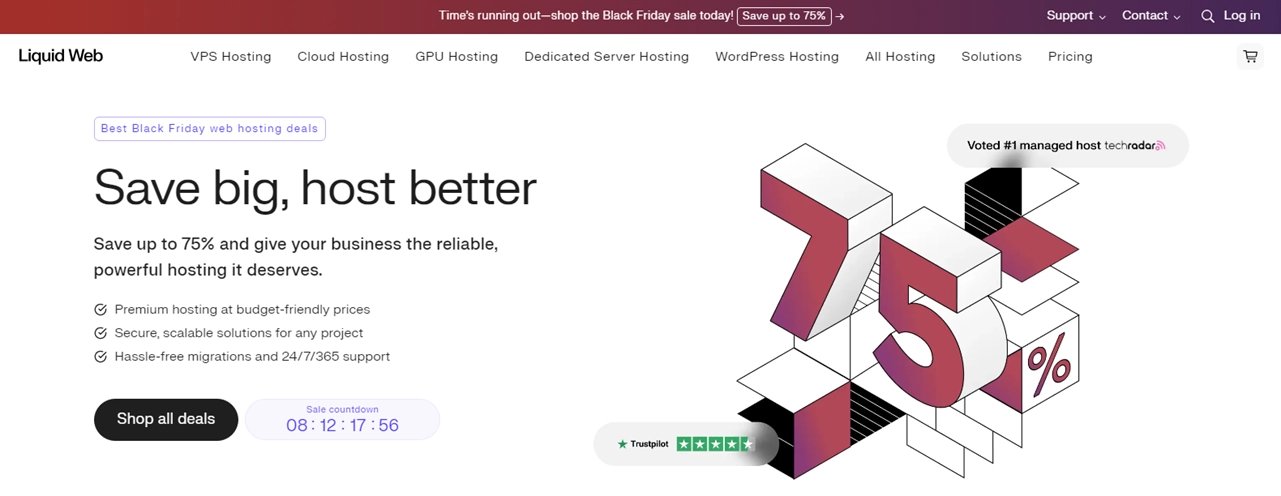Click the Save up to 75% banner button
Image resolution: width=1281 pixels, height=496 pixels.
pos(784,16)
